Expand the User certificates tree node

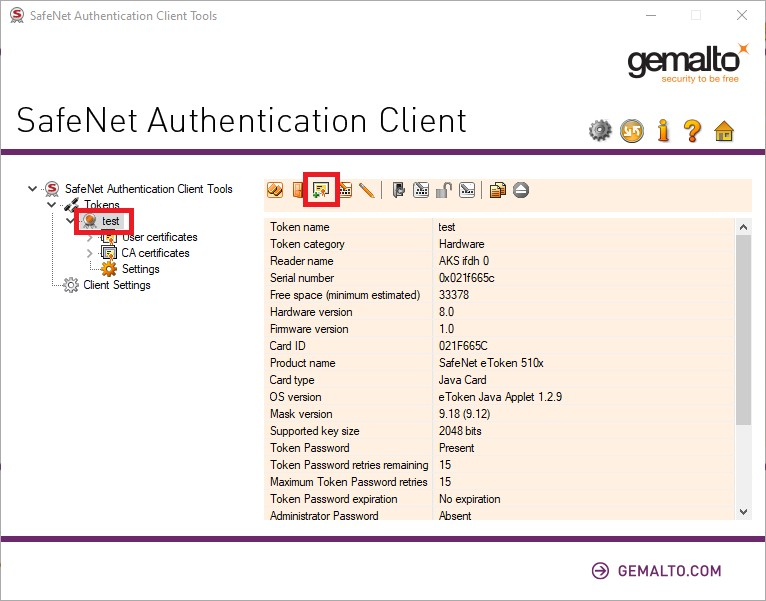pyautogui.click(x=90, y=237)
